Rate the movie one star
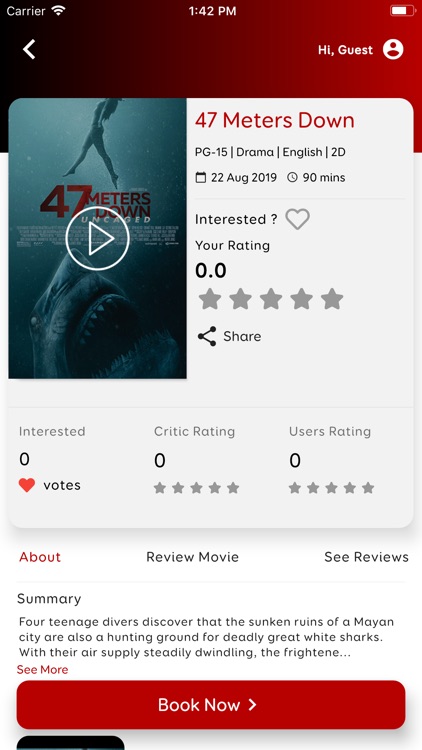The image size is (422, 750). tap(210, 299)
